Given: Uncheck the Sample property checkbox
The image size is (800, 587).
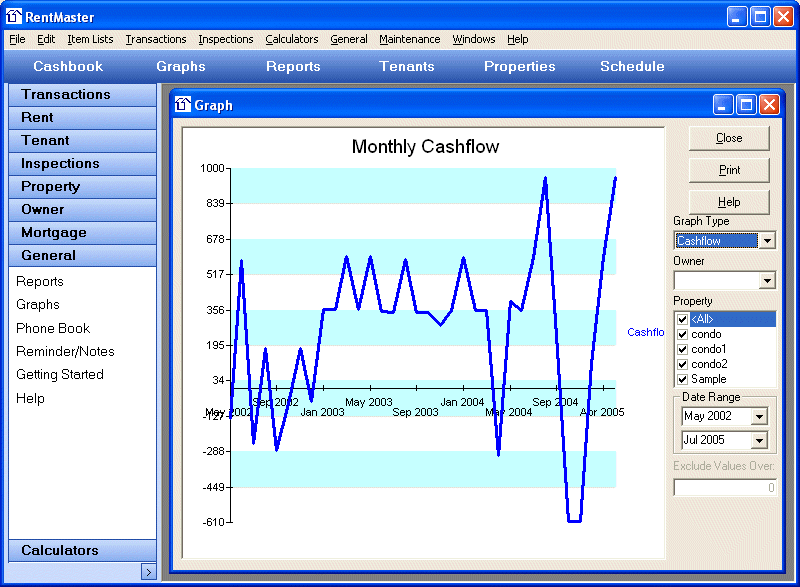Looking at the screenshot, I should coord(682,379).
